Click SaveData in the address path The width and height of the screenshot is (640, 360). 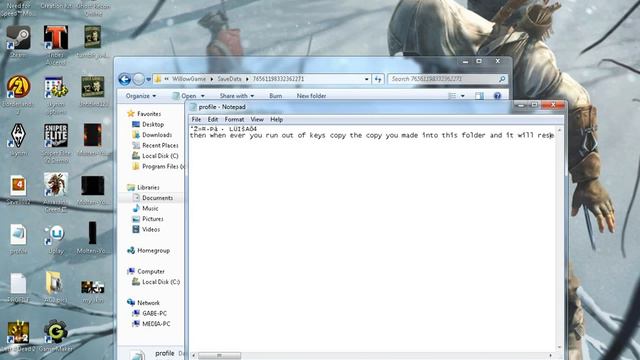coord(229,79)
